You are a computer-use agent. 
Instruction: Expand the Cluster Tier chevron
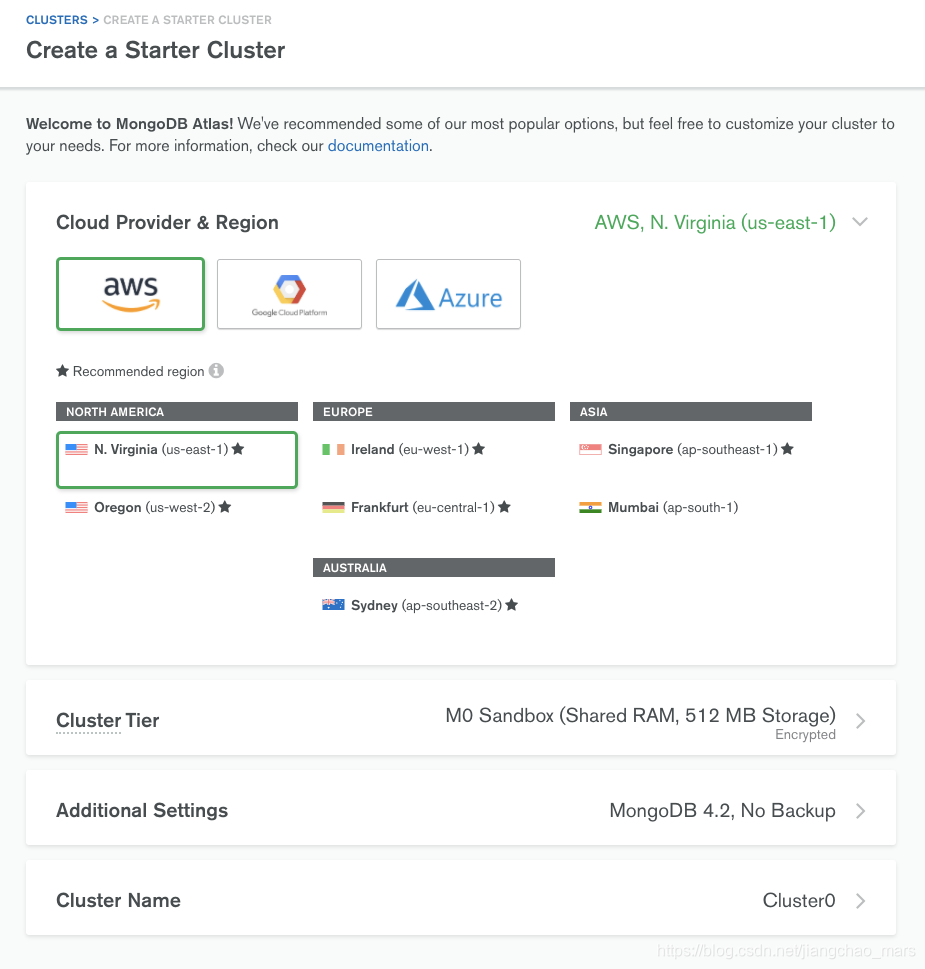tap(860, 721)
